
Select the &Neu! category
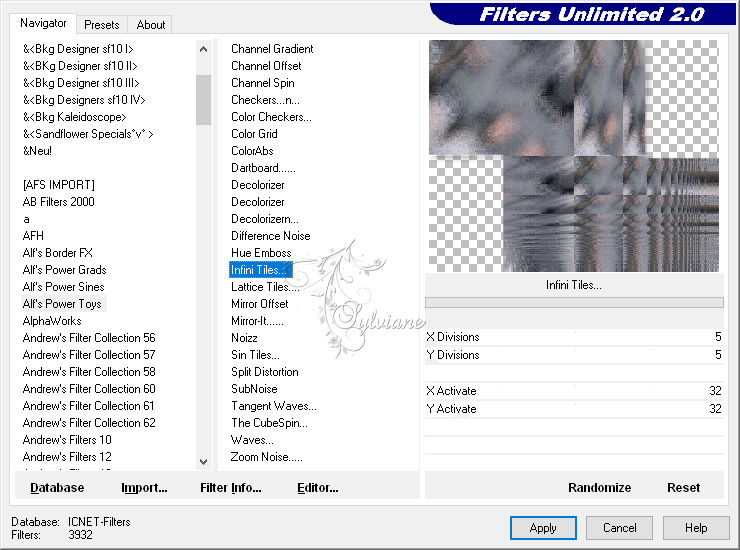pyautogui.click(x=37, y=151)
